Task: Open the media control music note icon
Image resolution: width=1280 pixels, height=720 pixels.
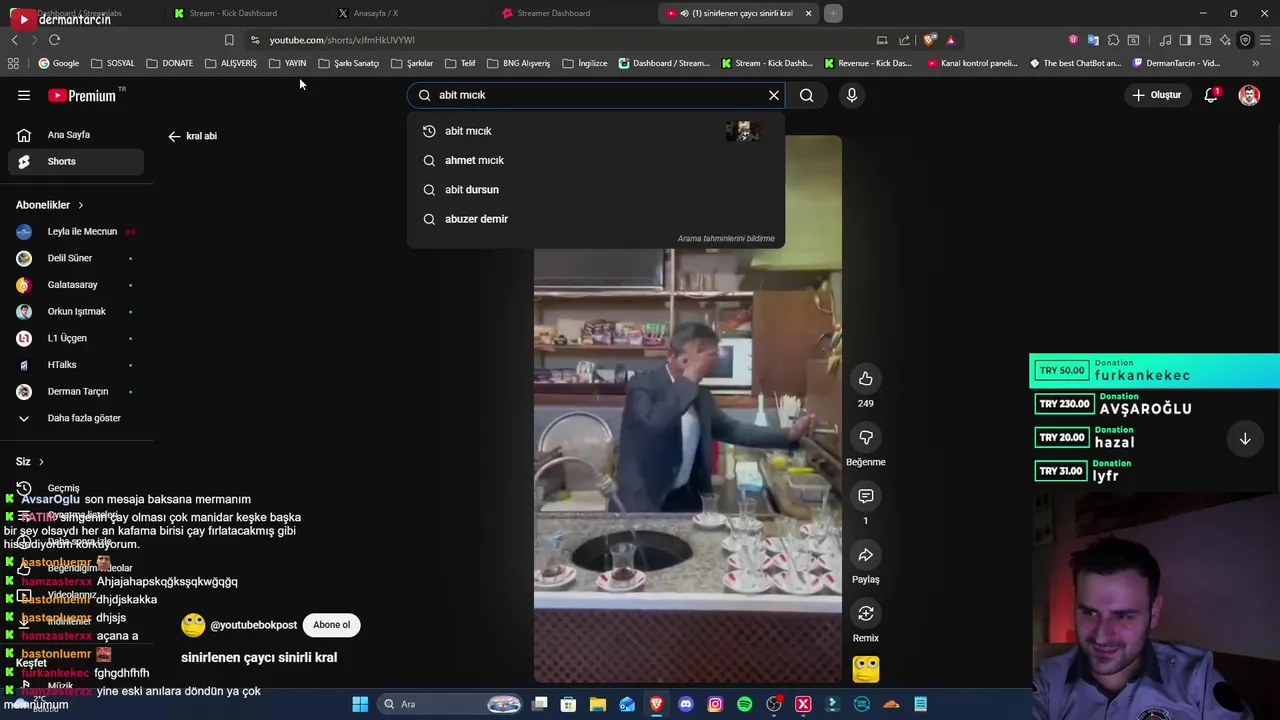Action: pyautogui.click(x=1165, y=40)
